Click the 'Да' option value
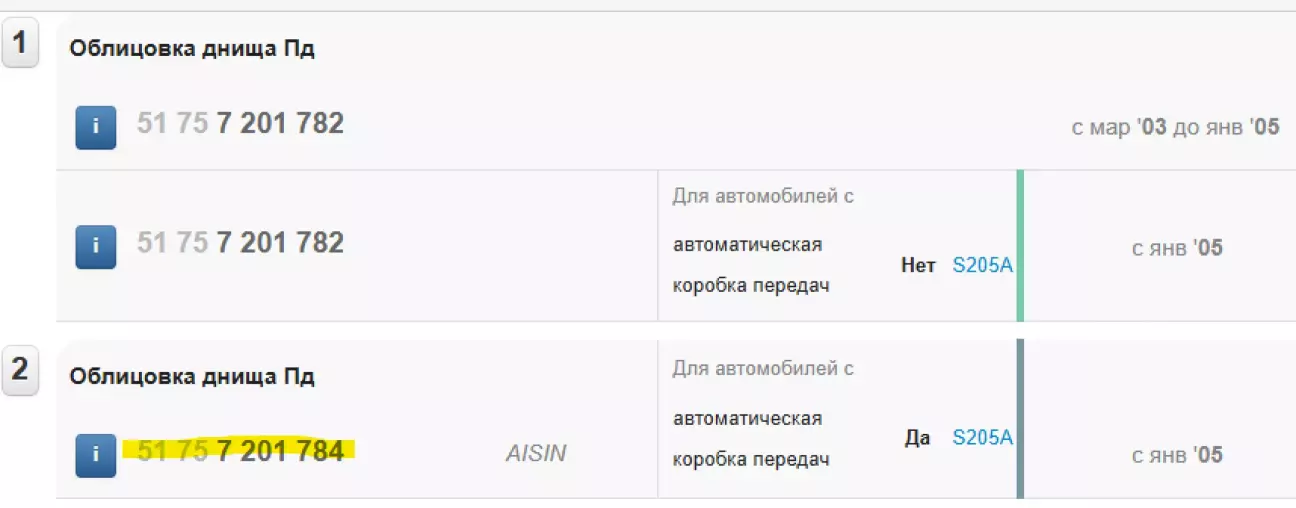 pyautogui.click(x=917, y=437)
